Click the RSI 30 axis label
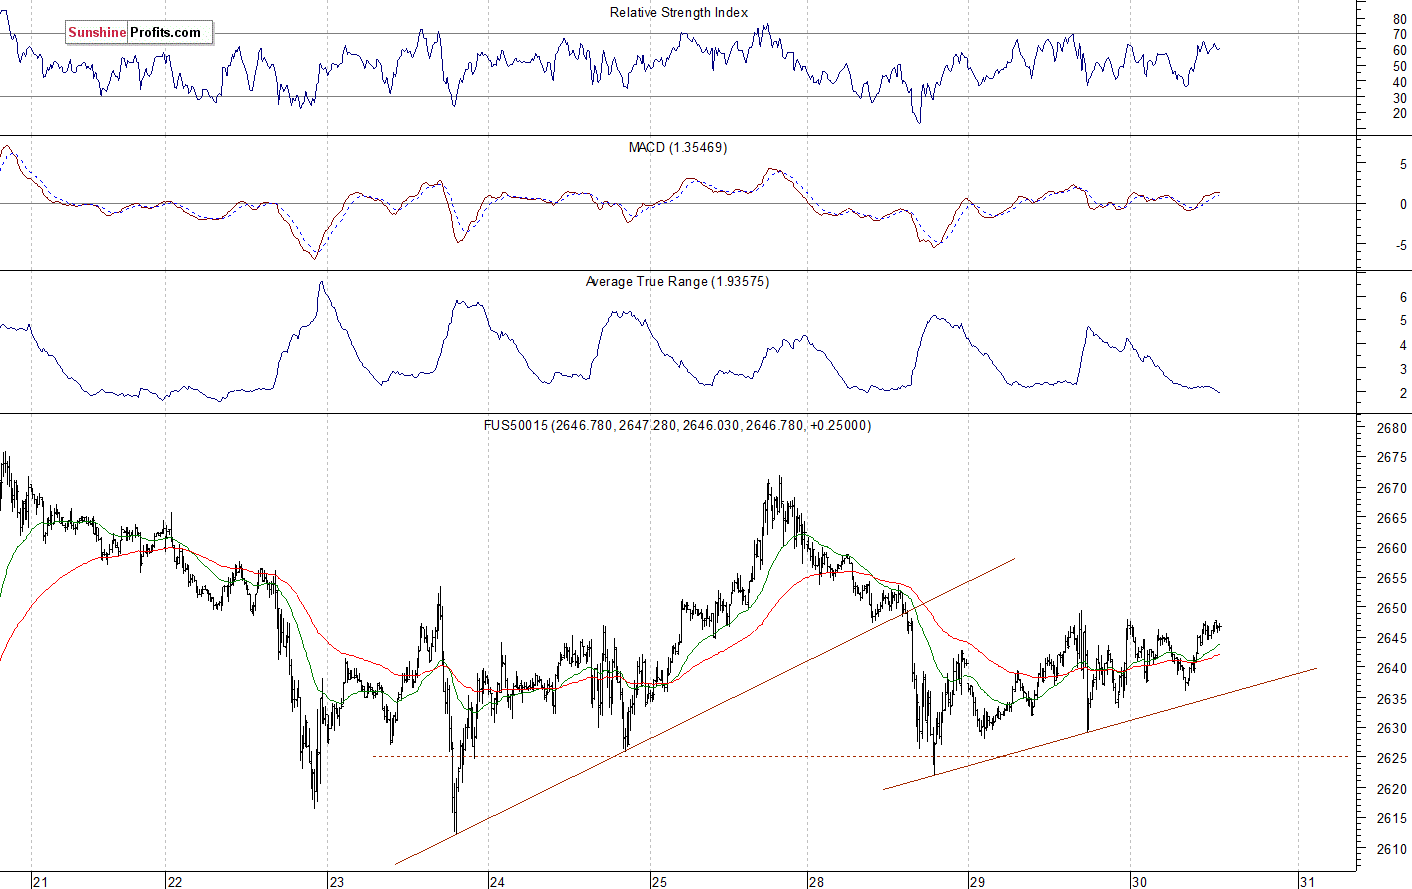Screen dimensions: 1412x889 [x=1400, y=98]
